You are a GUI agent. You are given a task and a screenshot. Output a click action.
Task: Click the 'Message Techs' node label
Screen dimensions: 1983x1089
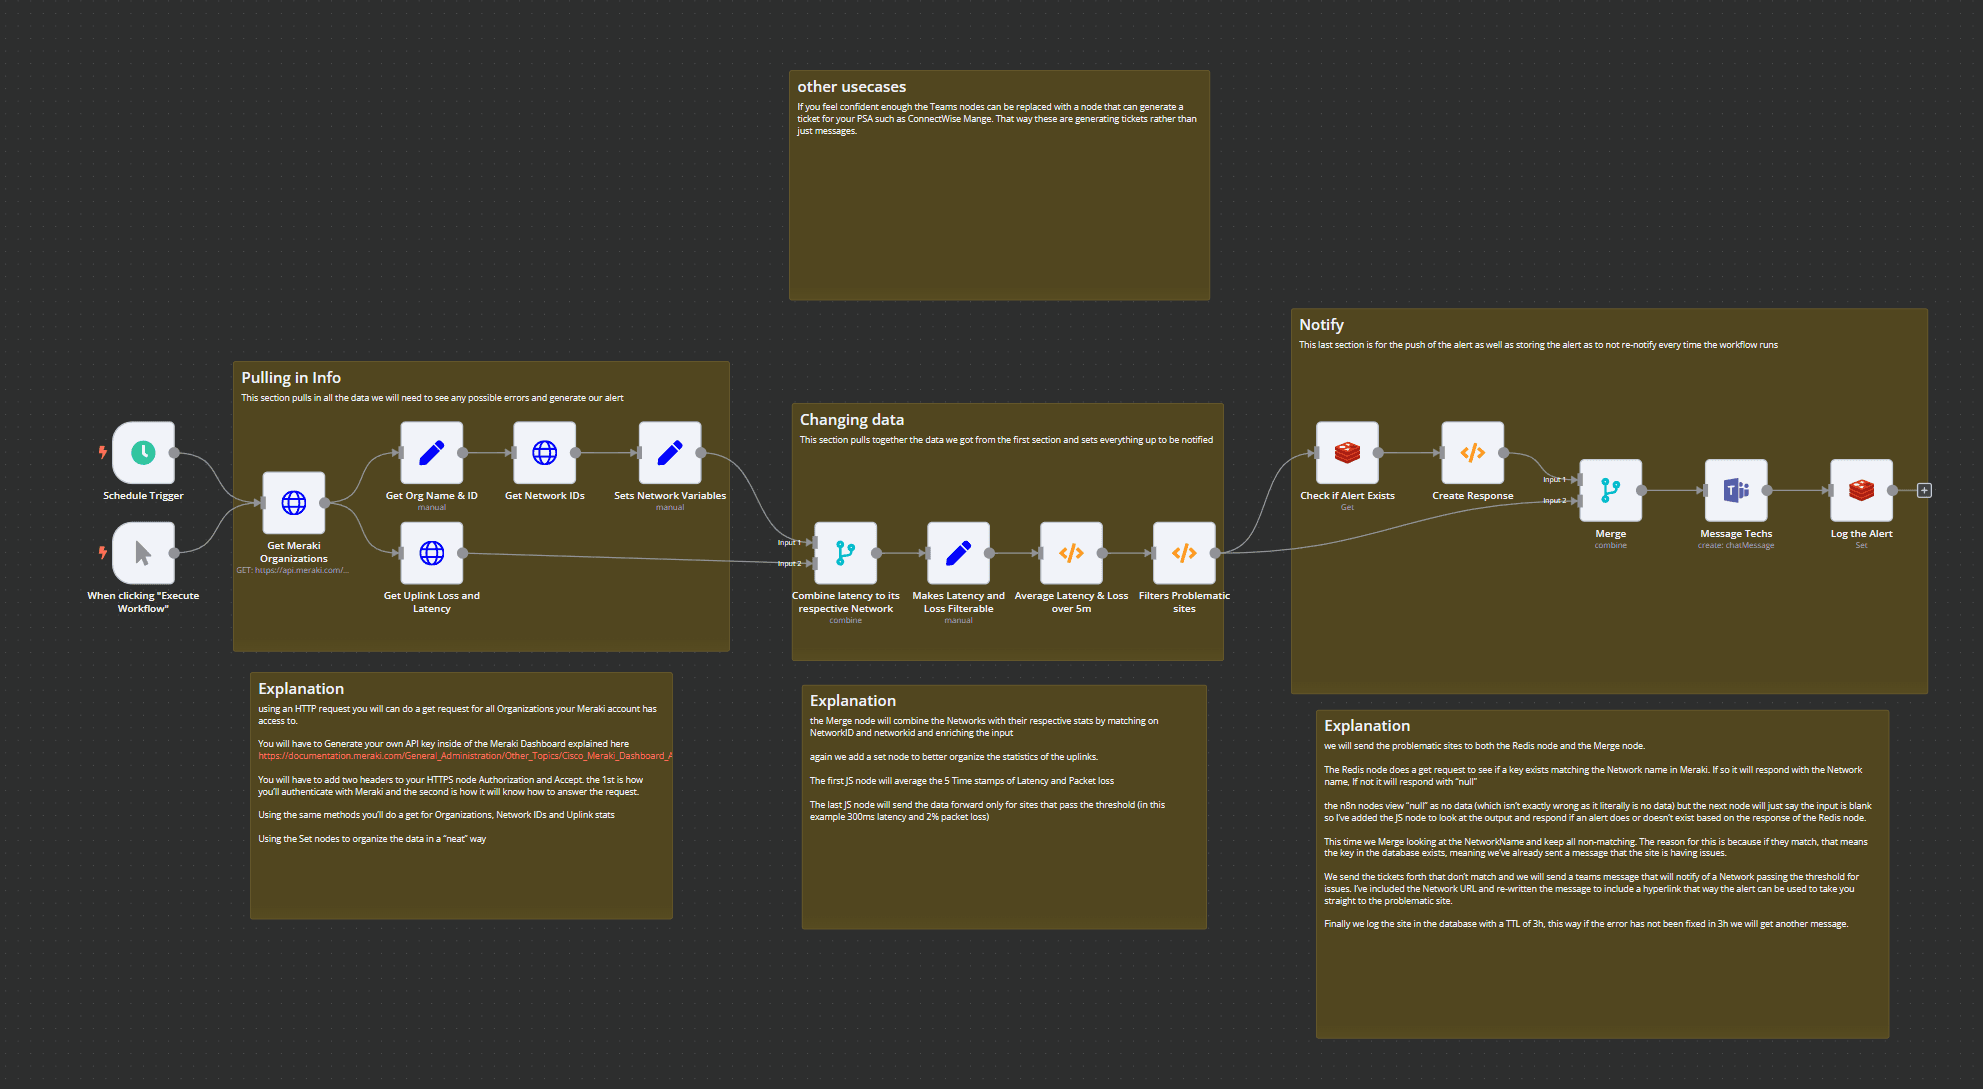pos(1736,534)
